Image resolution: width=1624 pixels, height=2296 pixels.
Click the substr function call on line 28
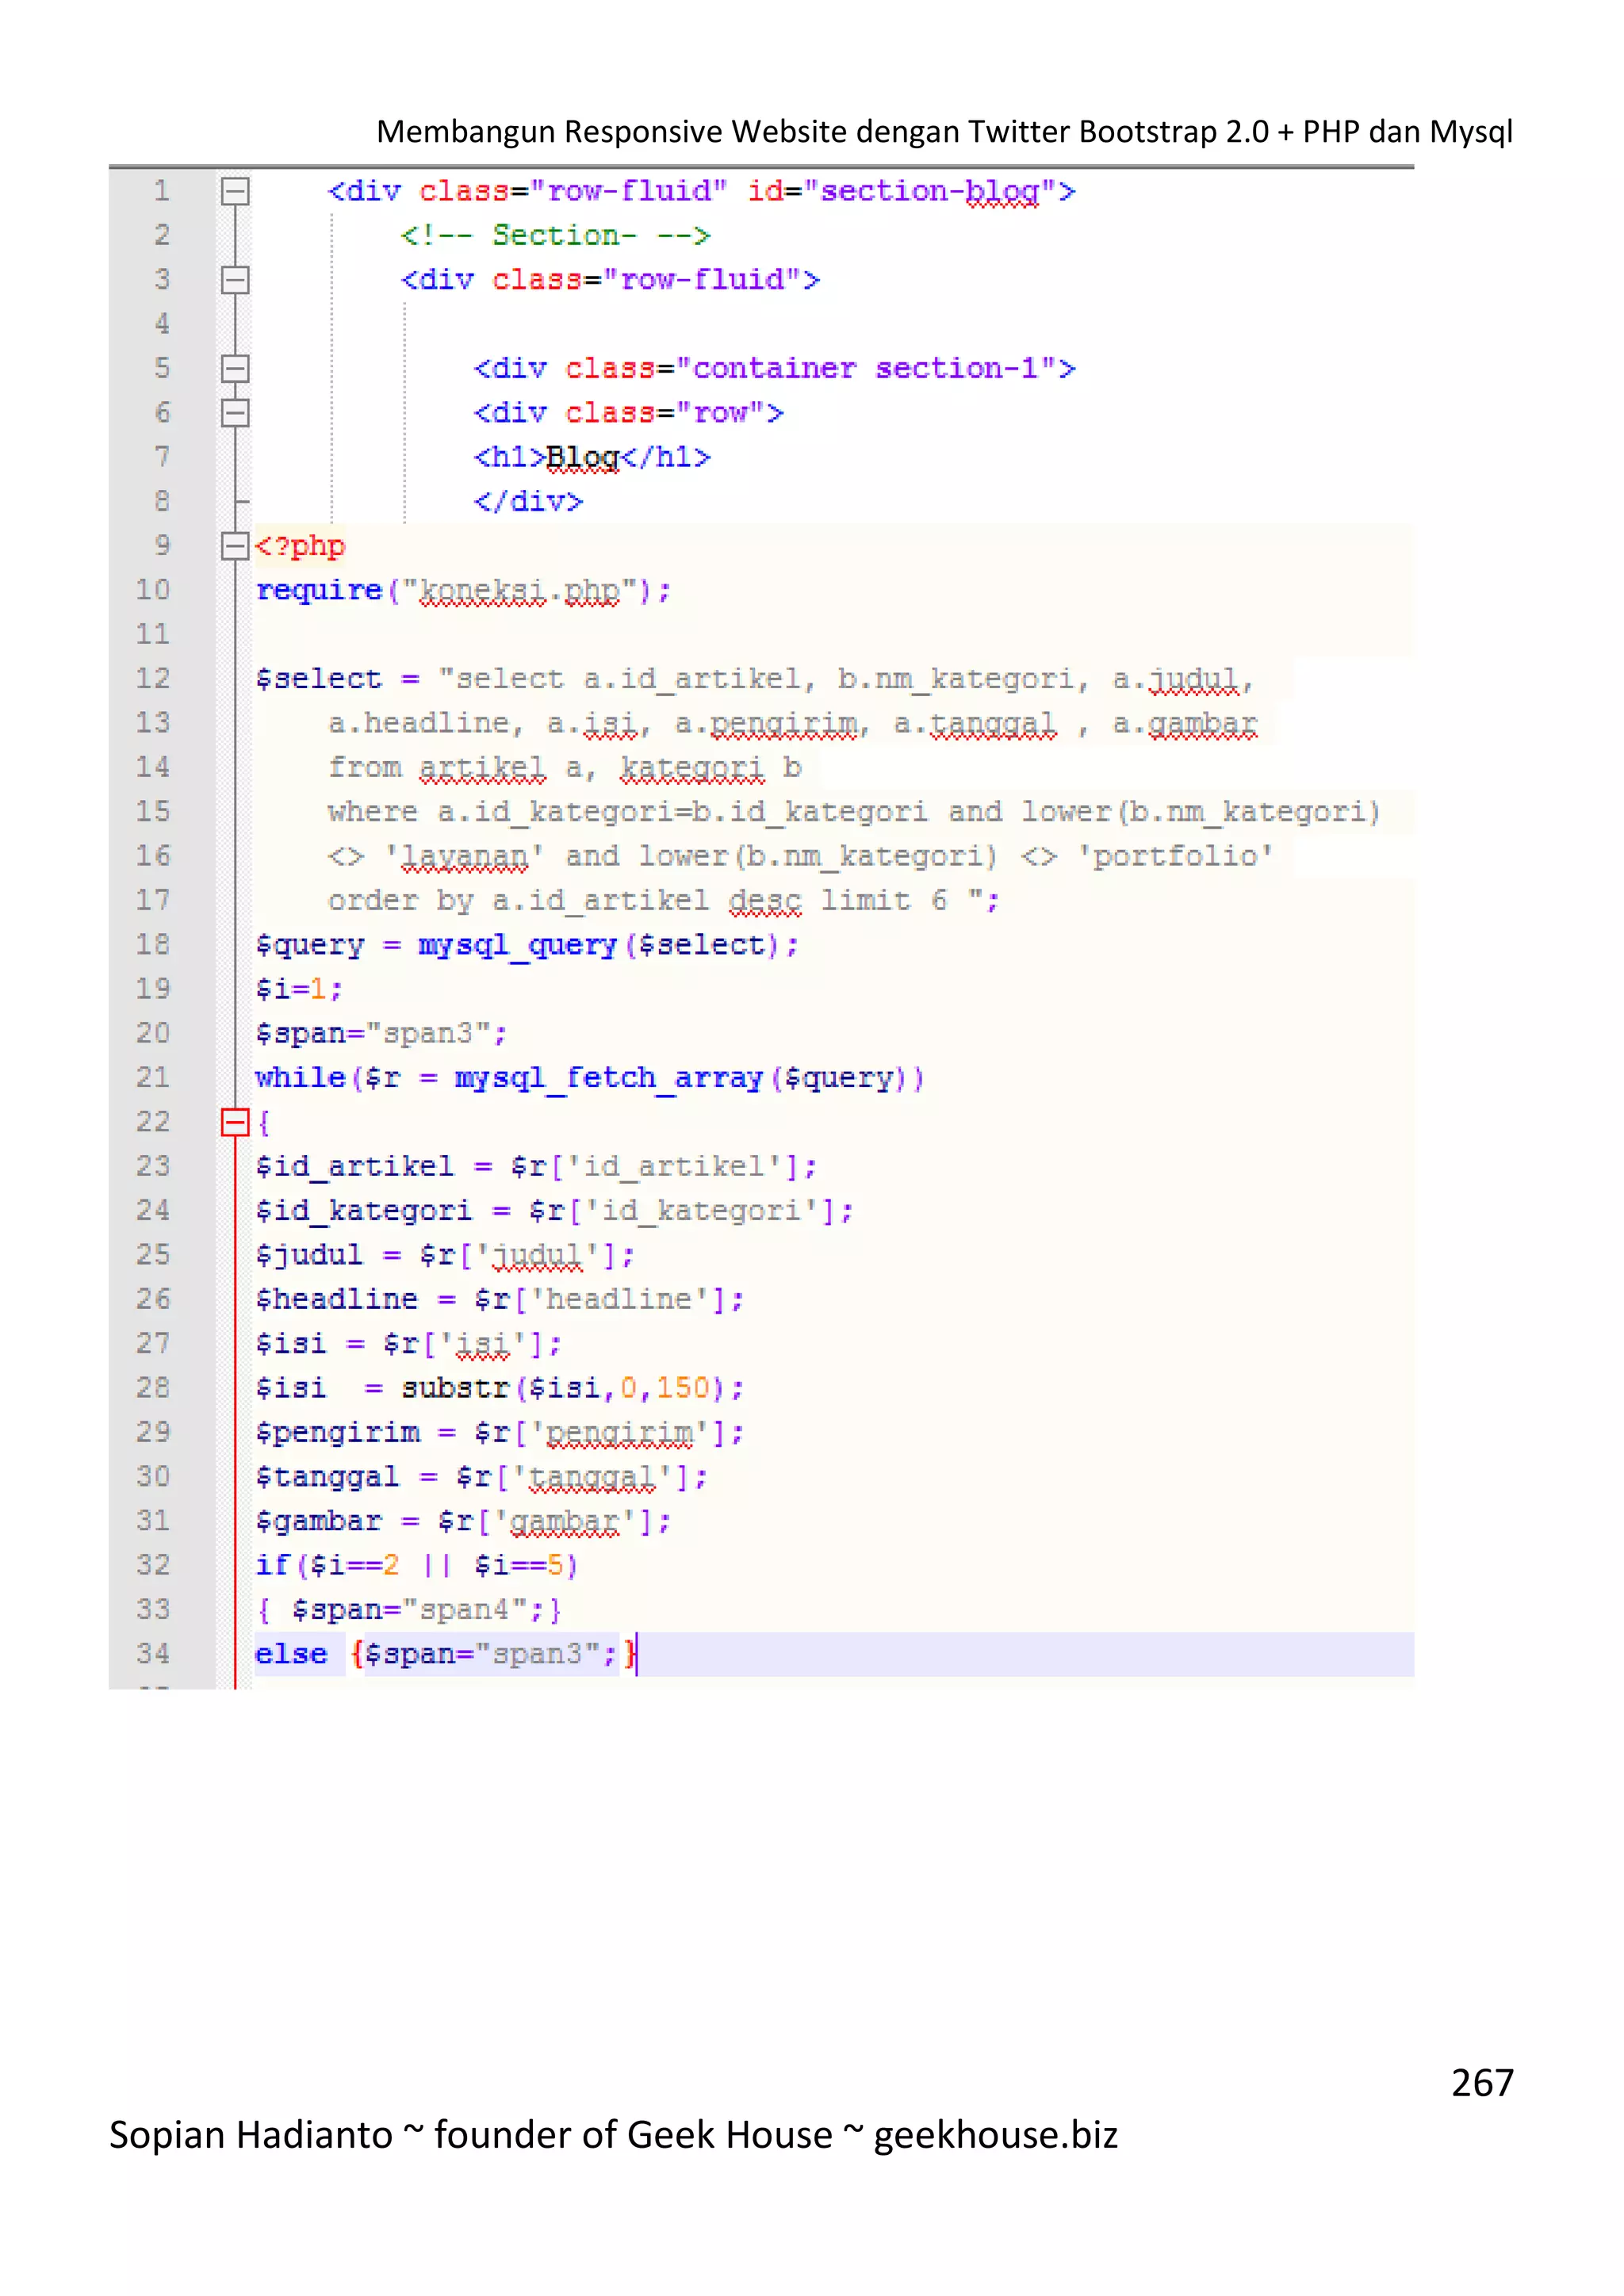pos(573,1388)
